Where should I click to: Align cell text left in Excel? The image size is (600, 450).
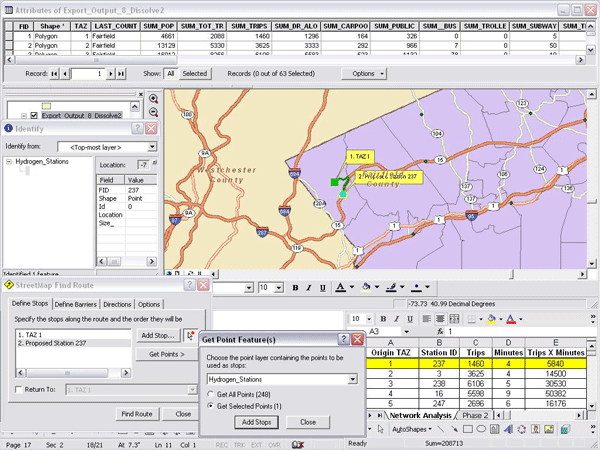pos(427,319)
